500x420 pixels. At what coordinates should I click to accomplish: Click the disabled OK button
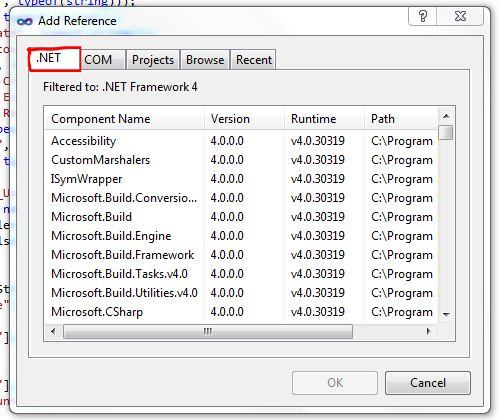pyautogui.click(x=335, y=383)
